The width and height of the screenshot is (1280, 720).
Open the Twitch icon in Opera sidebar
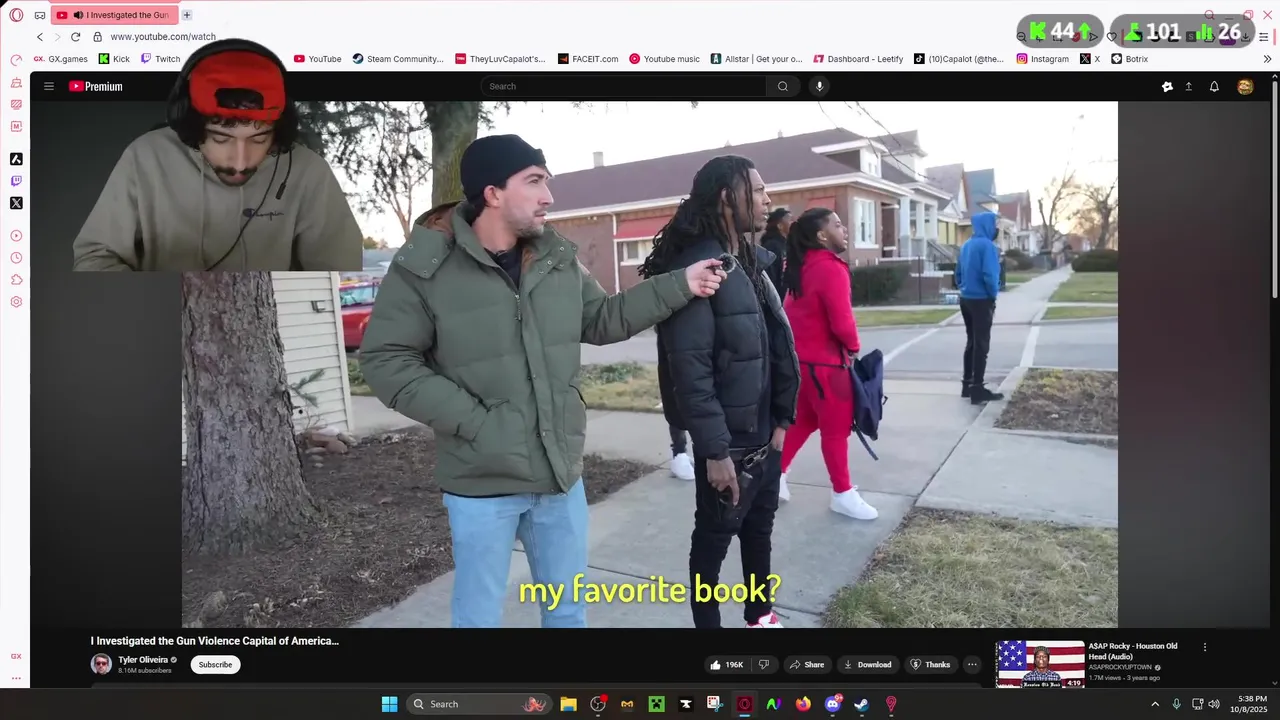pos(16,181)
